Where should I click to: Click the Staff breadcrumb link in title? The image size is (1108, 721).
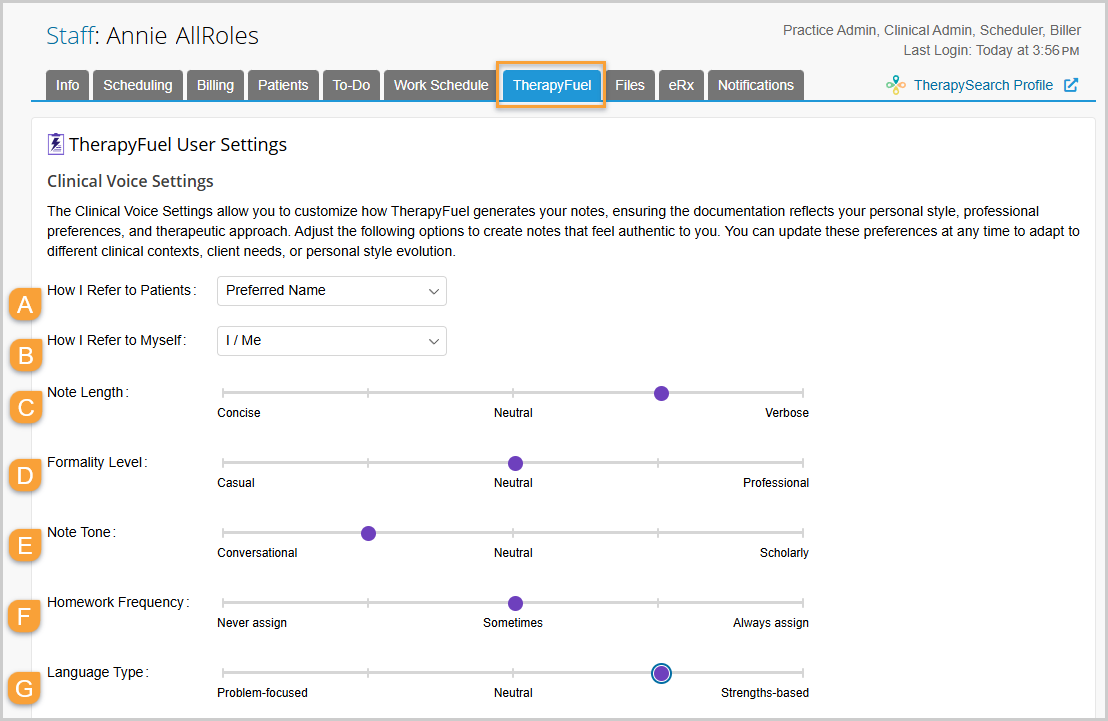[70, 35]
